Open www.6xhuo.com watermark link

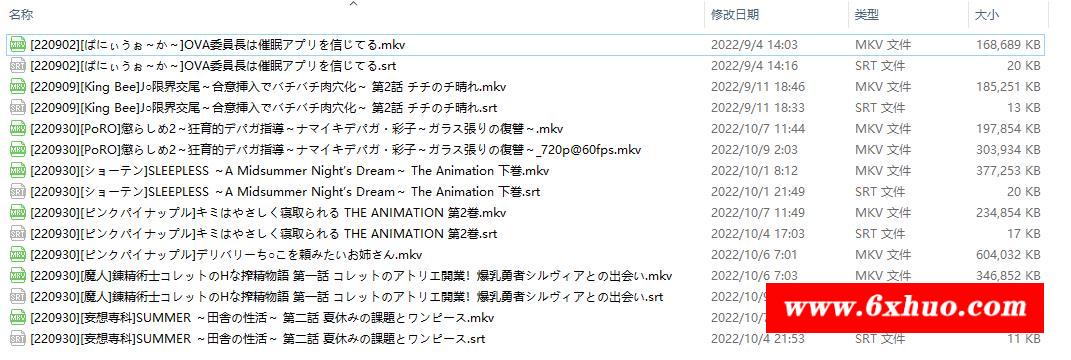[905, 307]
